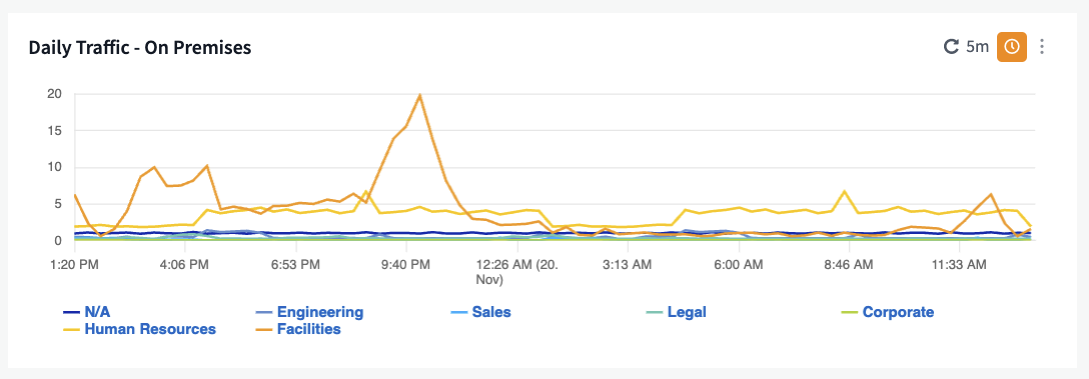Click the dark blue N/A legend swatch
Image resolution: width=1089 pixels, height=379 pixels.
point(72,312)
